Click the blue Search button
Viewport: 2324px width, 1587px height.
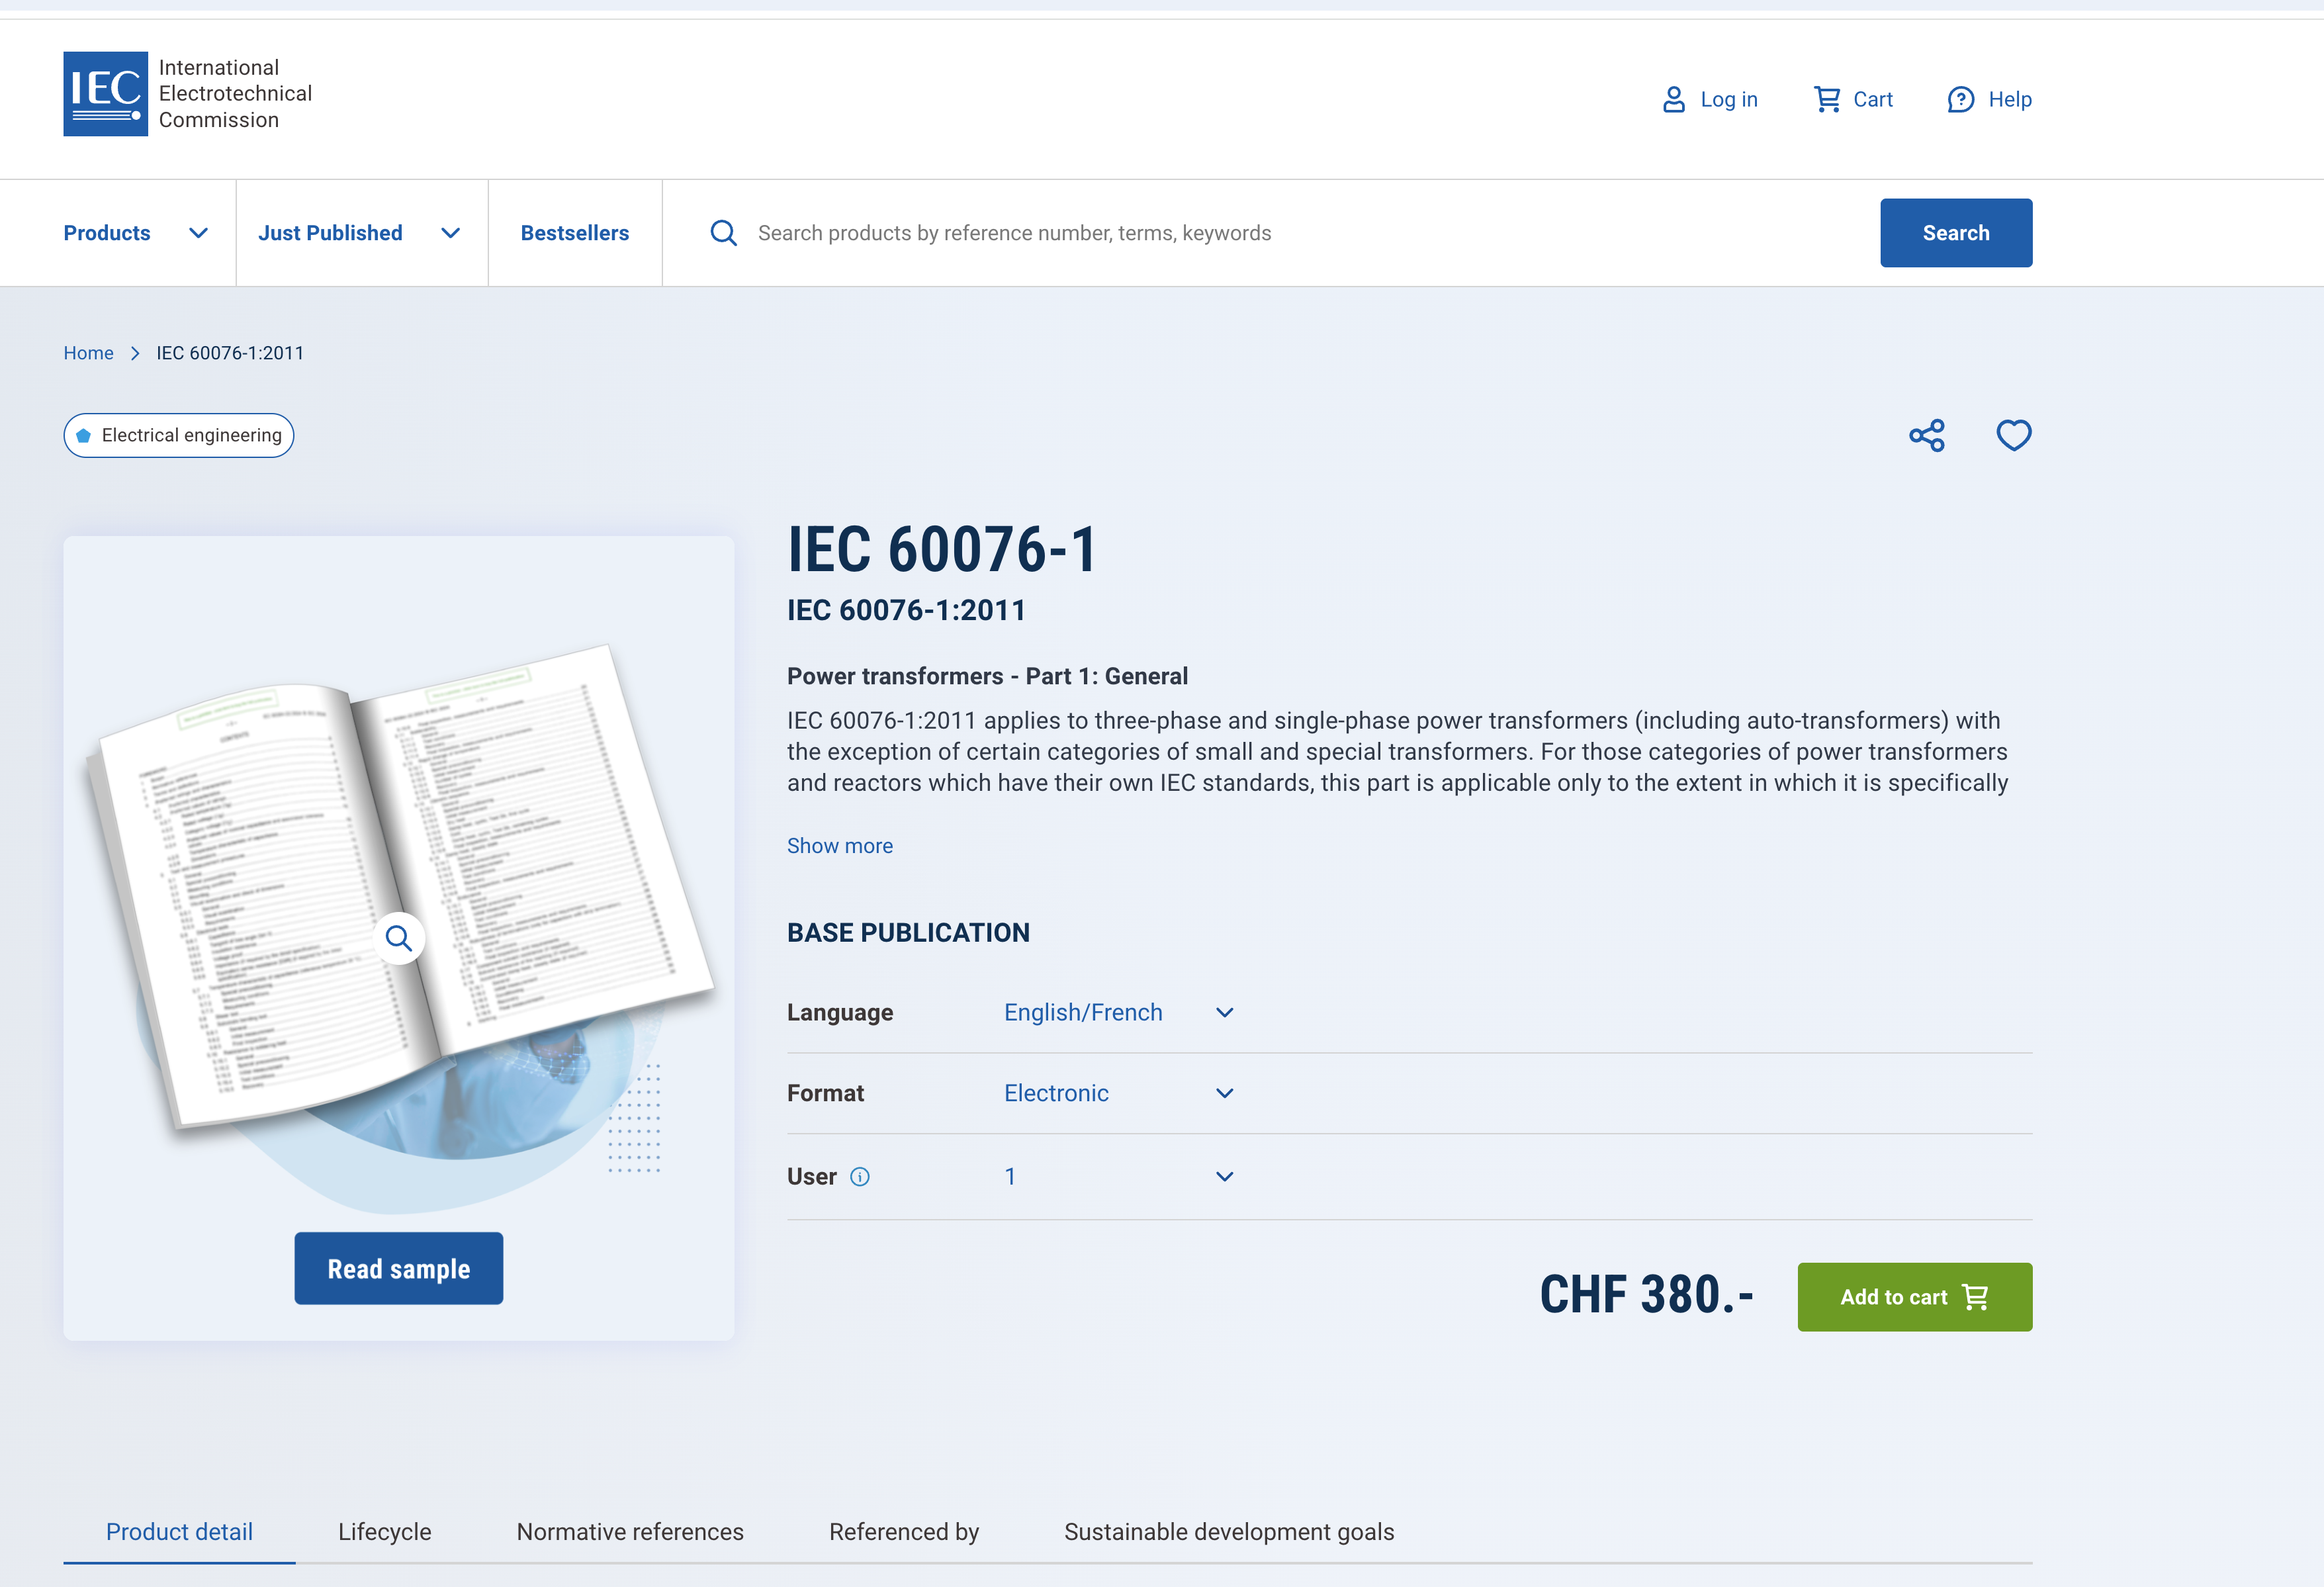click(1956, 233)
